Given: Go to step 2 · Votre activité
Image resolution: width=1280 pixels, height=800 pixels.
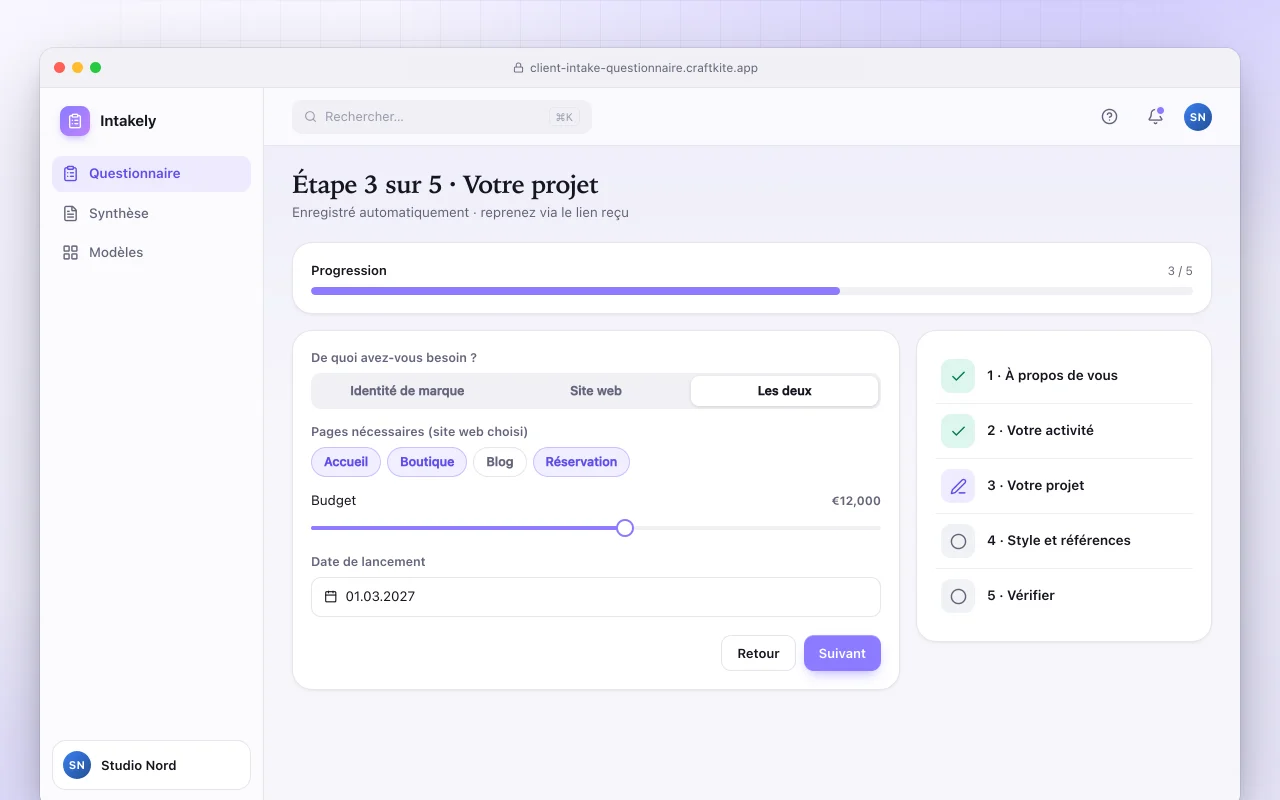Looking at the screenshot, I should pyautogui.click(x=1064, y=431).
